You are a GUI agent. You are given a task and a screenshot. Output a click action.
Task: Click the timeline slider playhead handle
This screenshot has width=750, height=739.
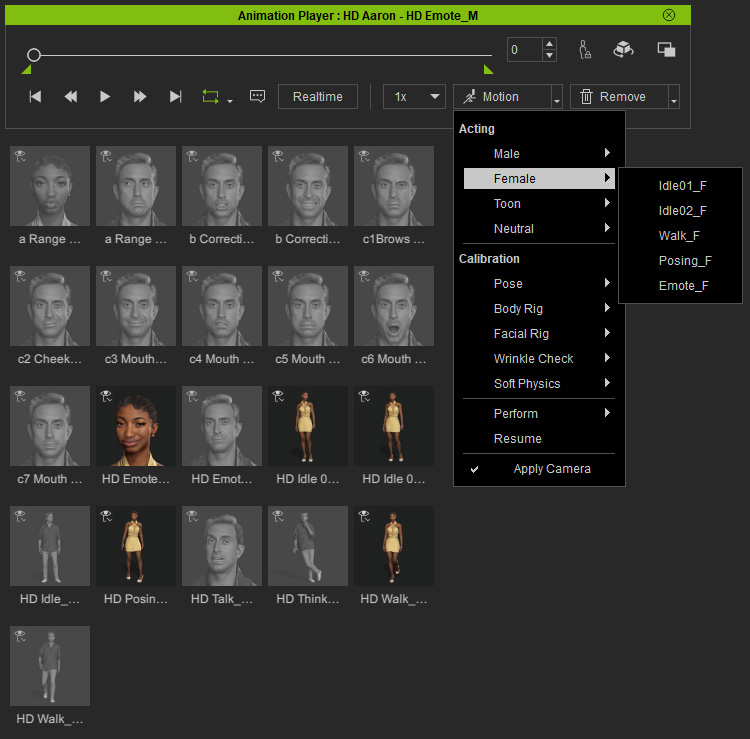(33, 55)
